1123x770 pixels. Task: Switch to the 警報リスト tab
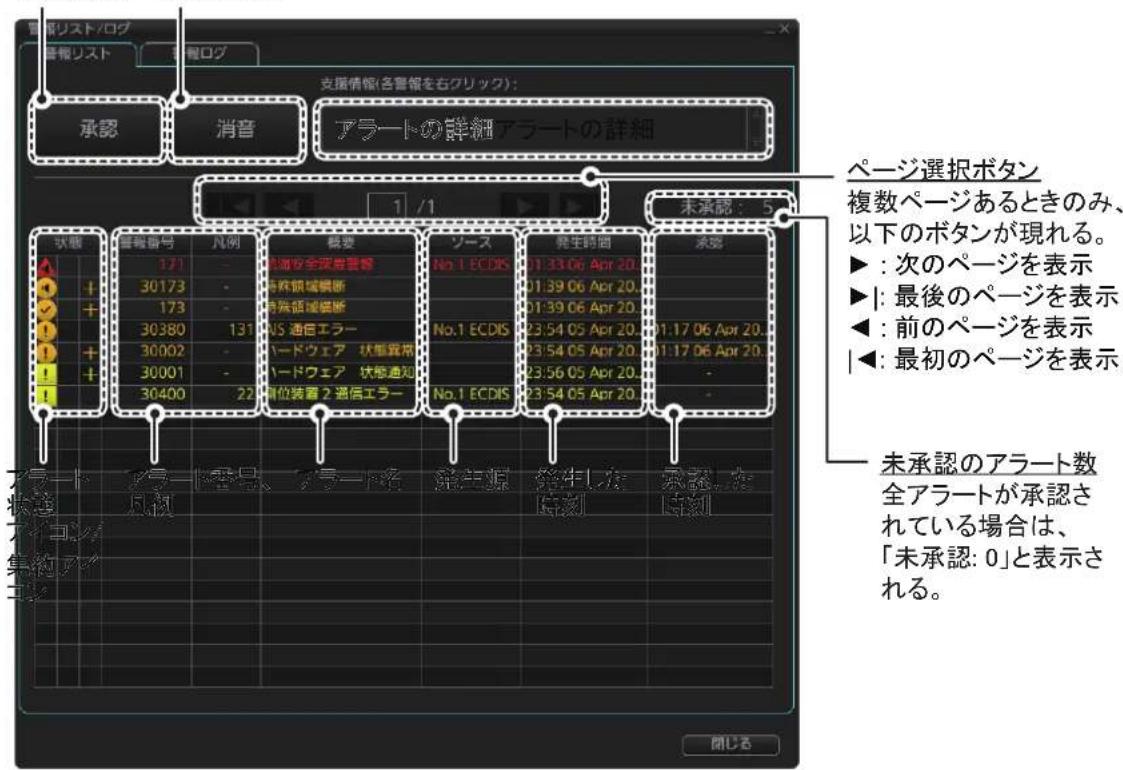[x=77, y=54]
